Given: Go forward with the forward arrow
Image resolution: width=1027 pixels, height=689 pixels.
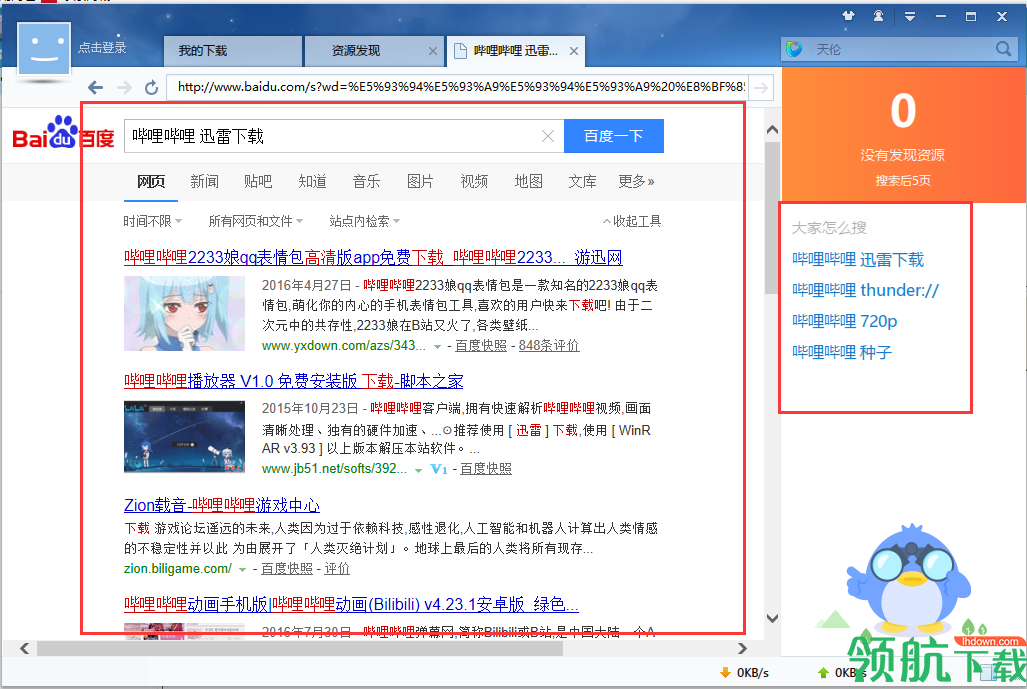Looking at the screenshot, I should coord(124,87).
